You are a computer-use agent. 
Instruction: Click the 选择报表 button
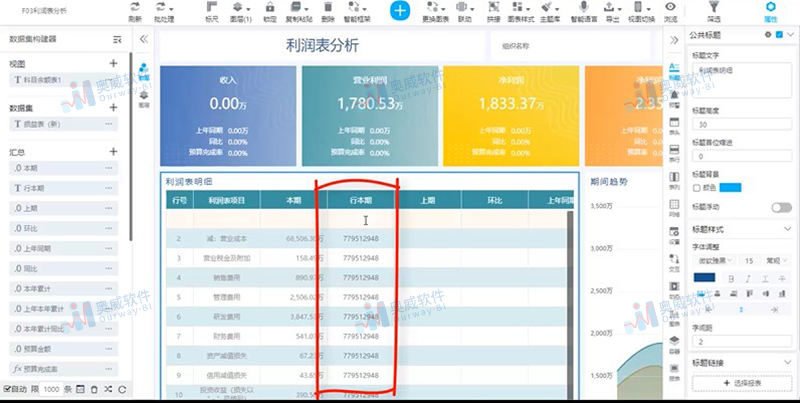742,383
